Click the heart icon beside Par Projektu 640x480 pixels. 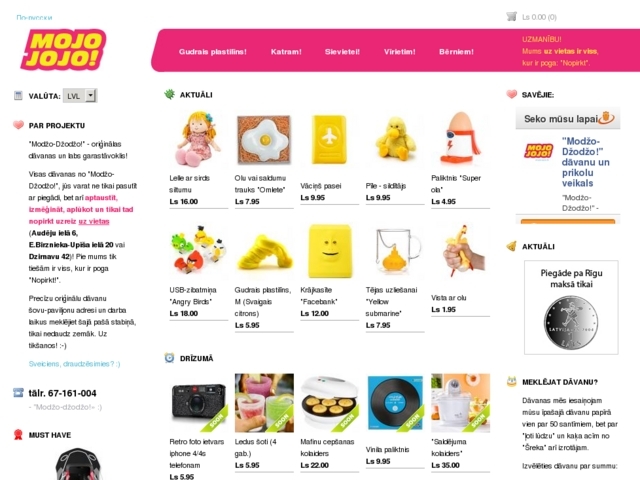18,125
